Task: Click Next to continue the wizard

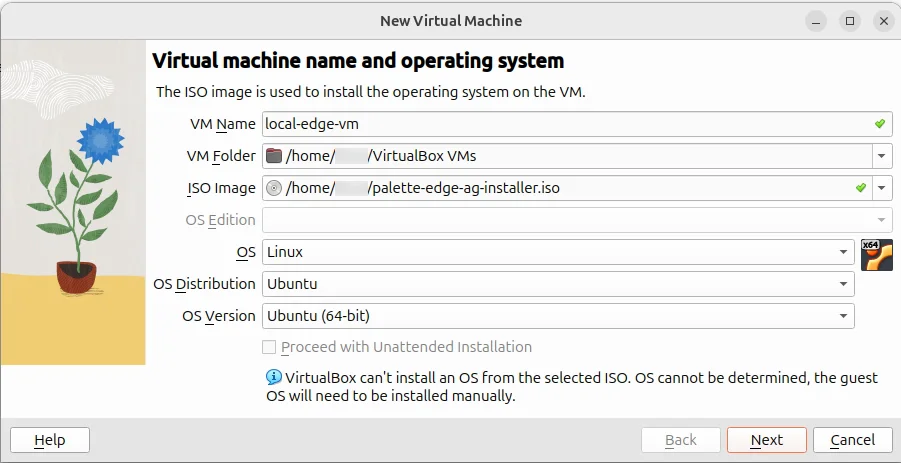Action: pyautogui.click(x=767, y=440)
